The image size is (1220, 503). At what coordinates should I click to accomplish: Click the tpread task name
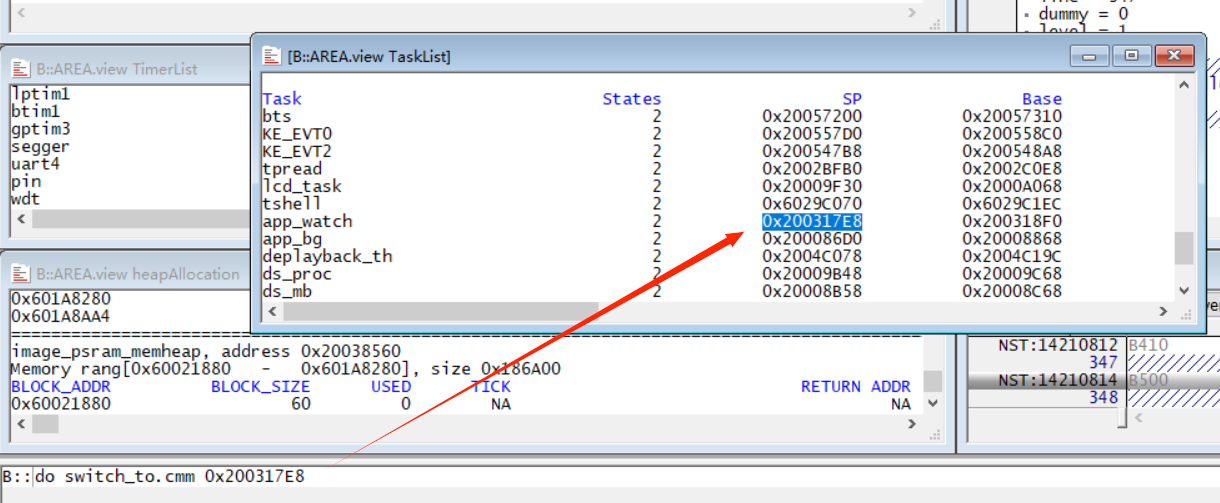(x=292, y=169)
